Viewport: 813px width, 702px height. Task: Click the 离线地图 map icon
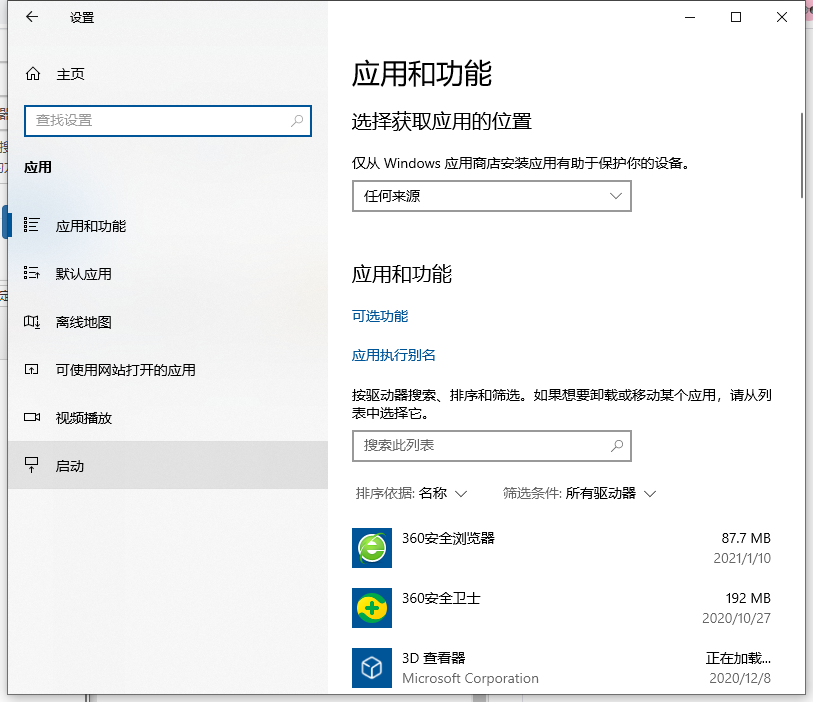click(32, 322)
